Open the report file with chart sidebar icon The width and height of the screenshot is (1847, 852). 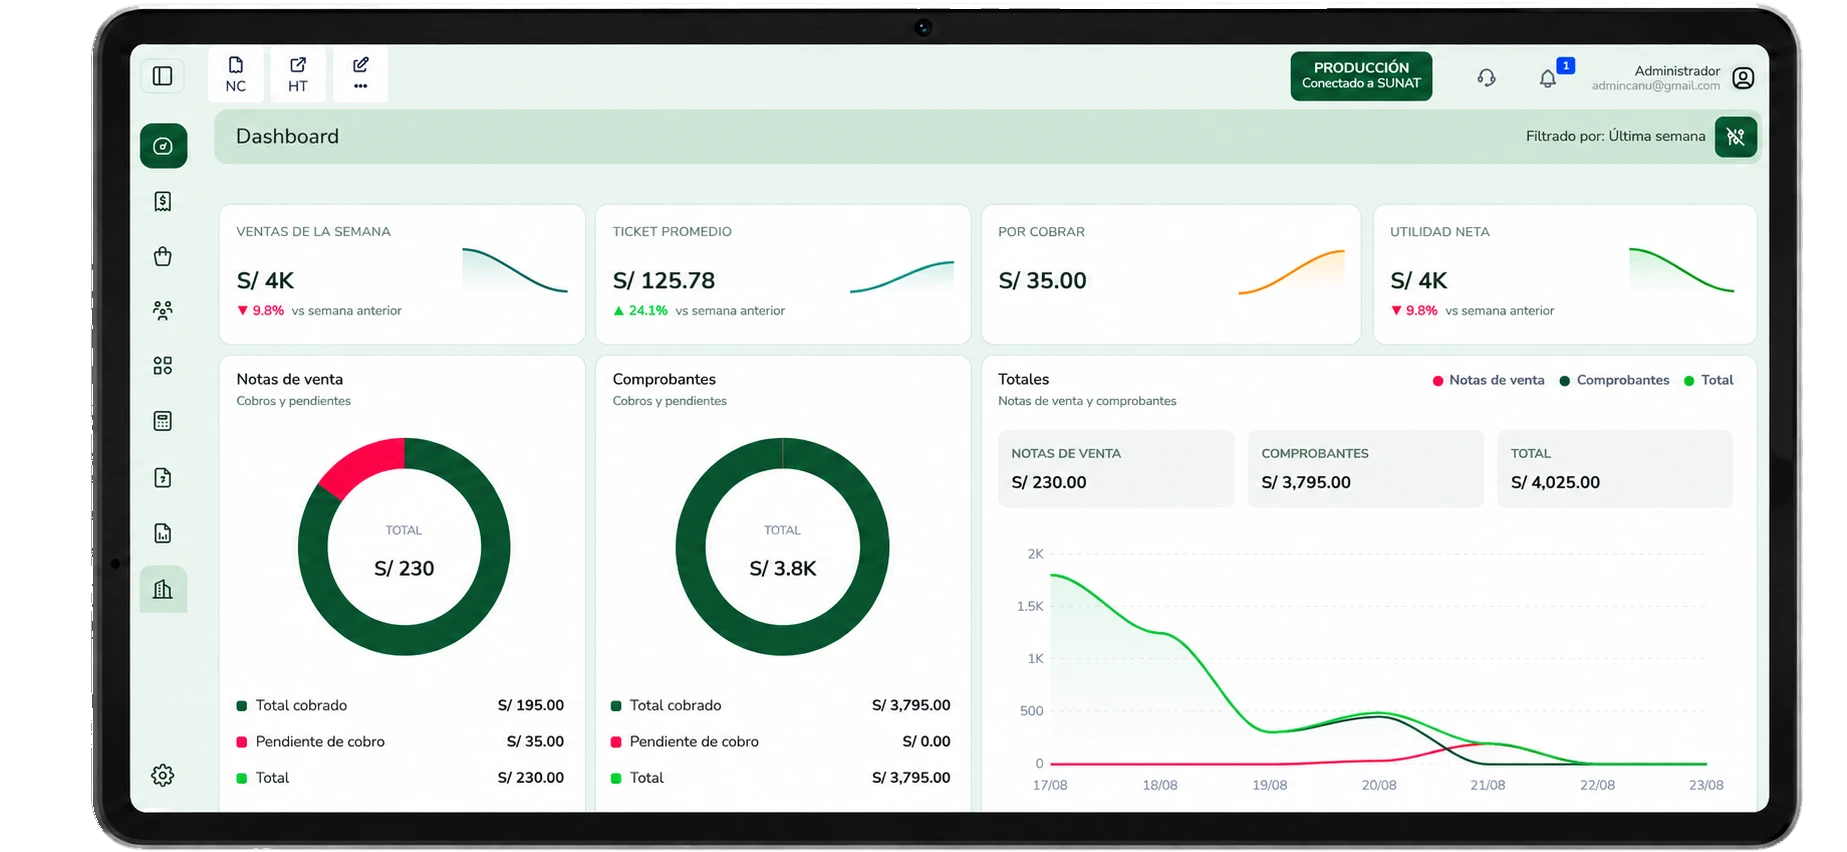pyautogui.click(x=163, y=533)
